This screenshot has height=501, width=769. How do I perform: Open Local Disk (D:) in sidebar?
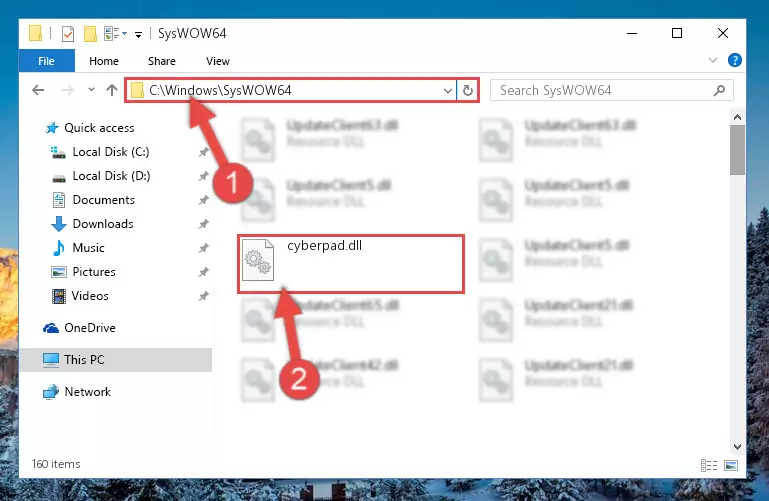tap(101, 176)
